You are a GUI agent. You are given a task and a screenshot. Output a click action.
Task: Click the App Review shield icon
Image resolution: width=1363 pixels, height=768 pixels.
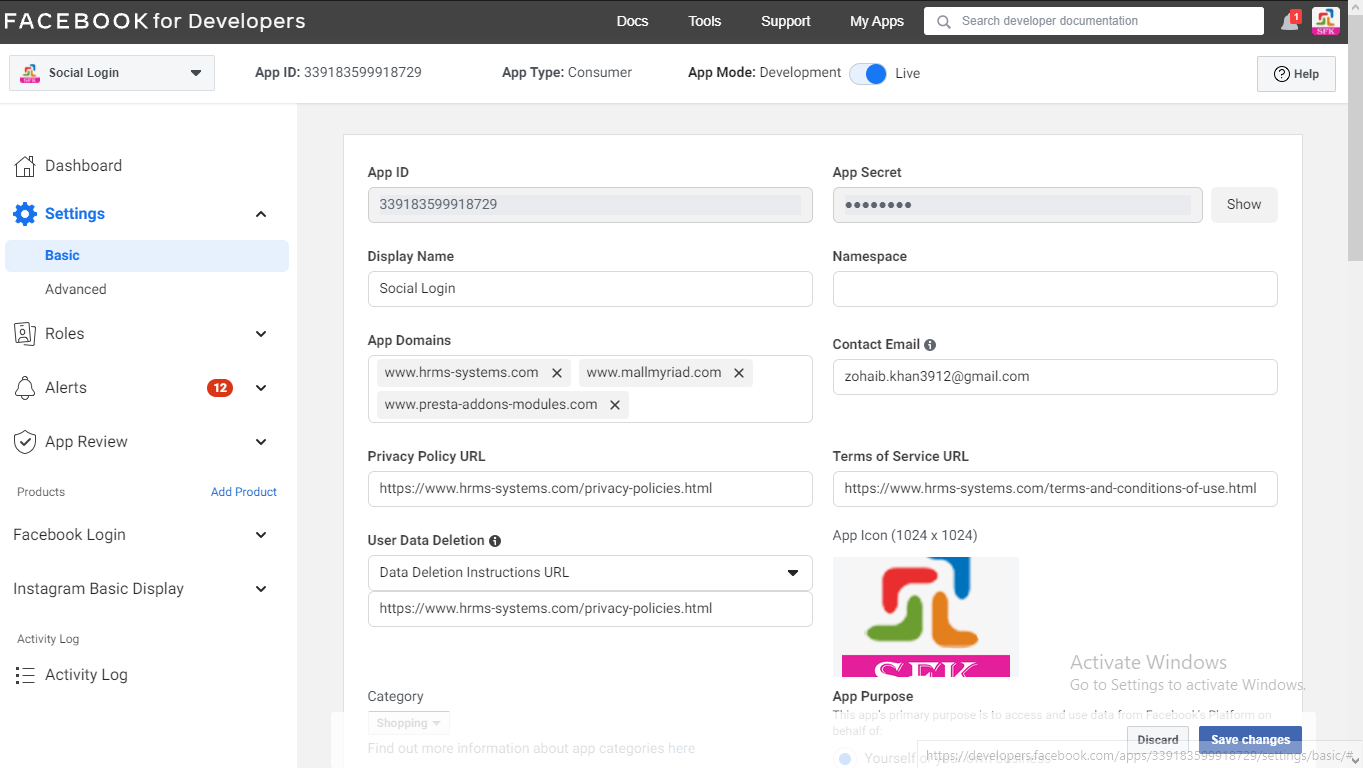(25, 442)
